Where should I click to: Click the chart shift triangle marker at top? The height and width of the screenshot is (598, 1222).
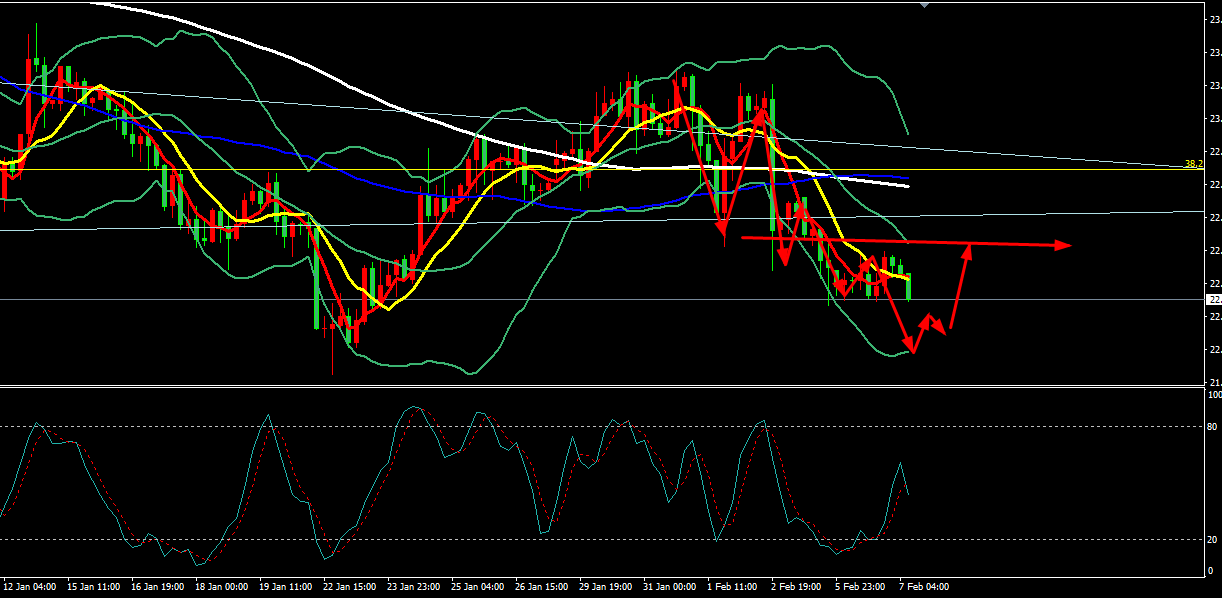coord(924,4)
